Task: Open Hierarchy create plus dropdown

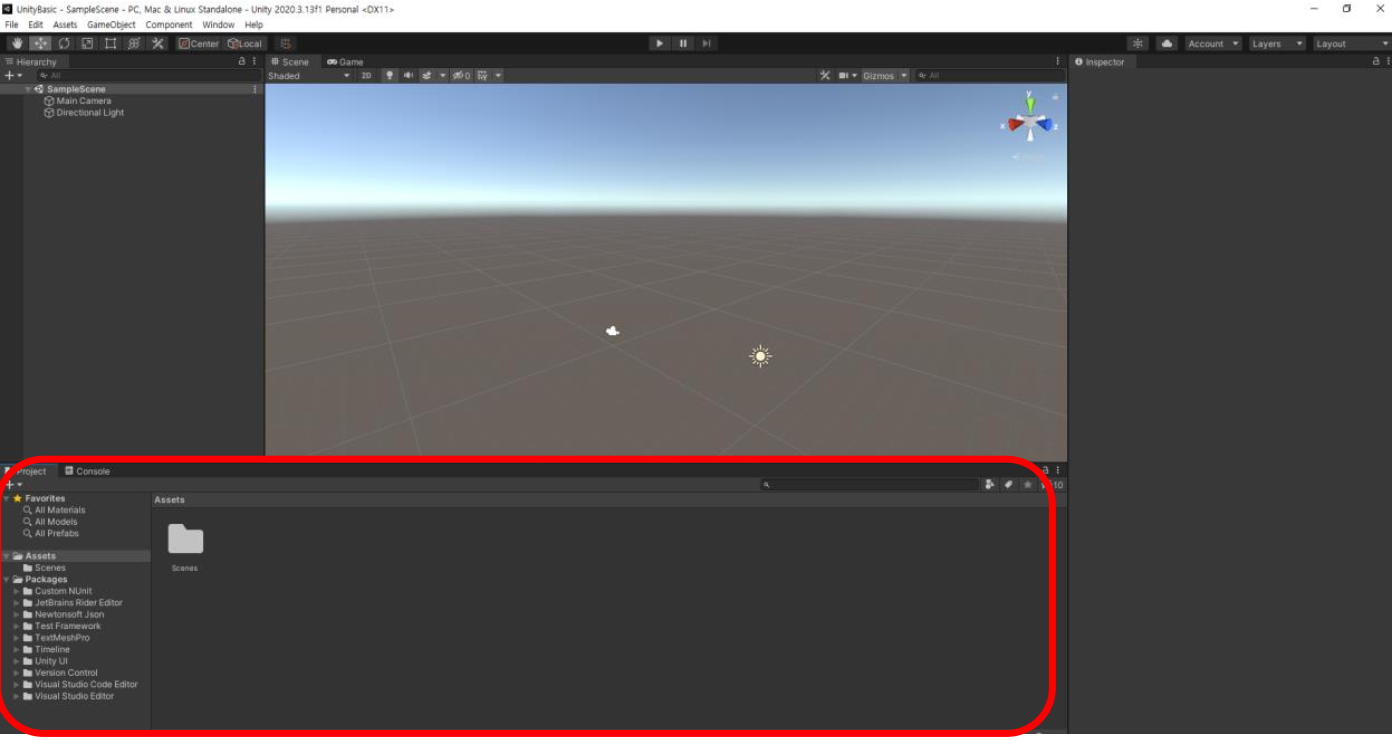Action: pos(13,76)
